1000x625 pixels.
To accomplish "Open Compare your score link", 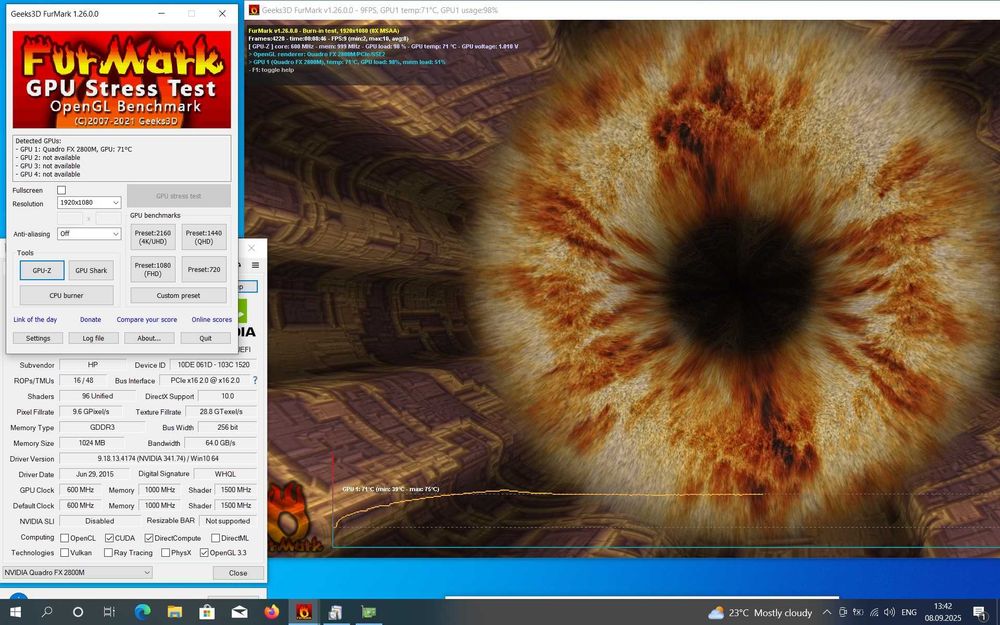I will coord(147,320).
